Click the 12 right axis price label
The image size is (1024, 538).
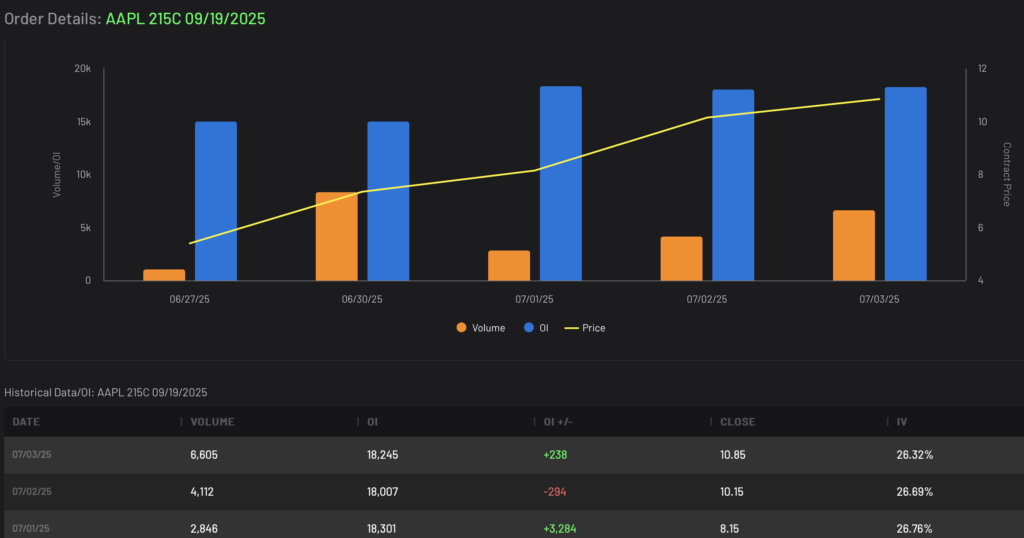point(982,69)
